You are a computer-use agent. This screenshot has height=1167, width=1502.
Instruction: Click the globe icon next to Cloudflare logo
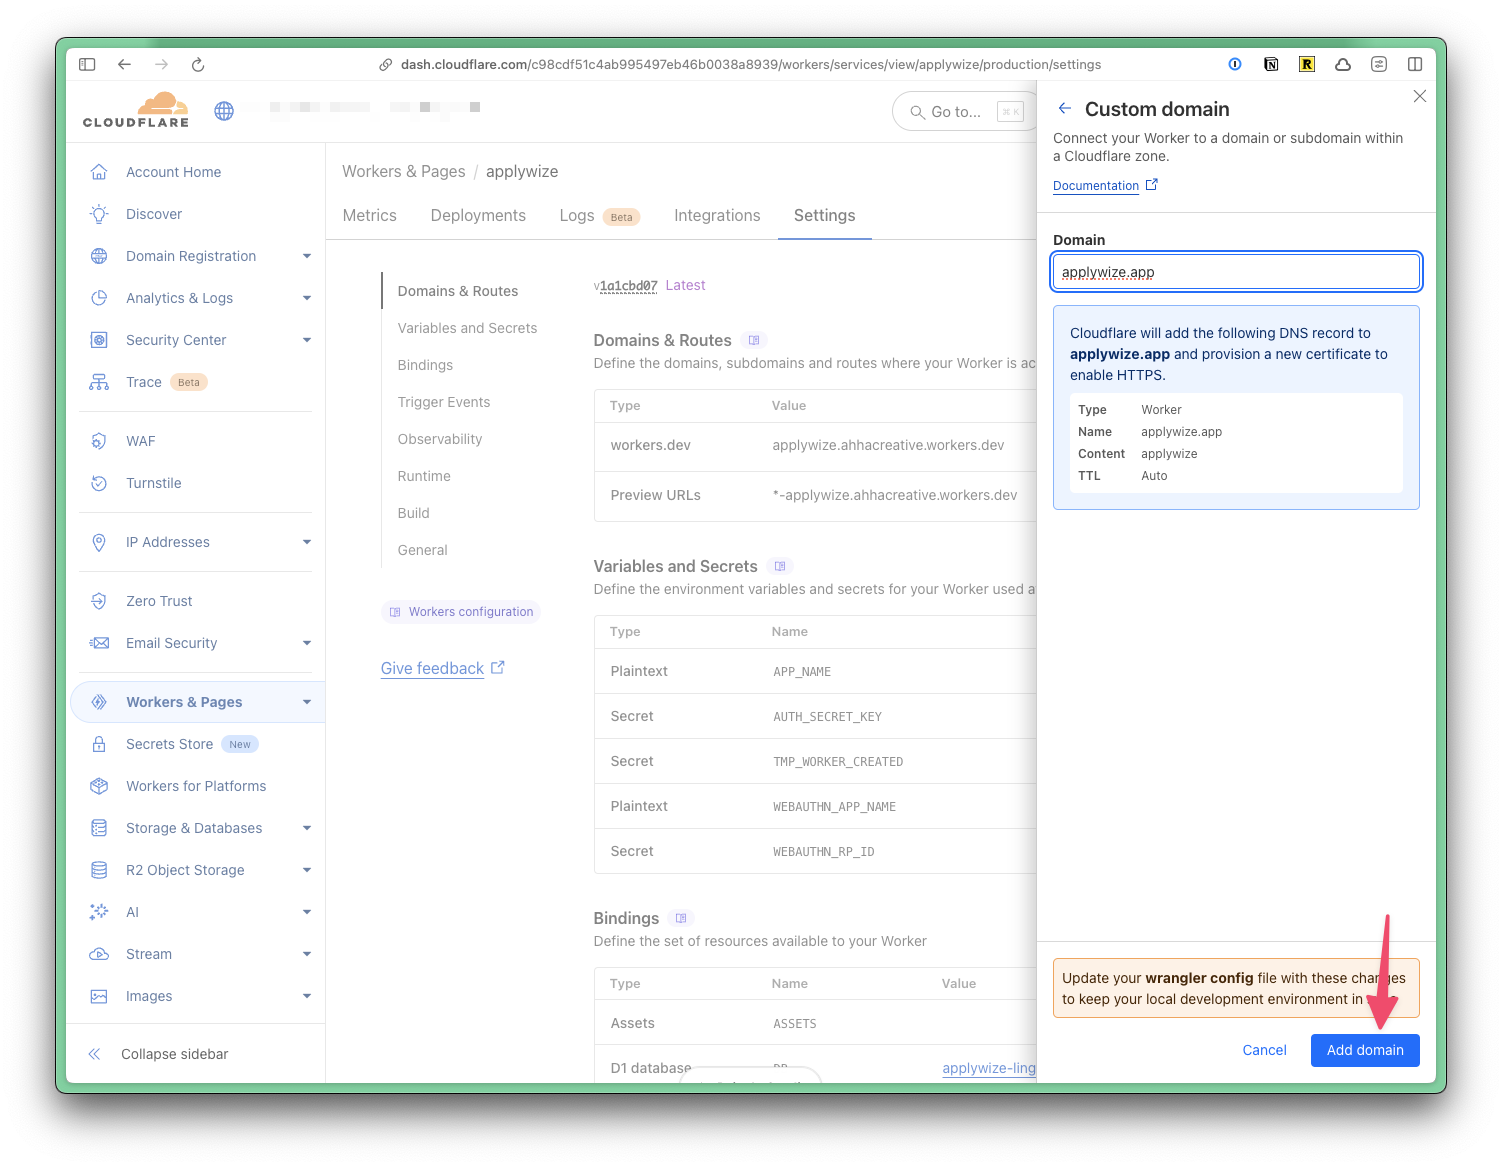(224, 111)
